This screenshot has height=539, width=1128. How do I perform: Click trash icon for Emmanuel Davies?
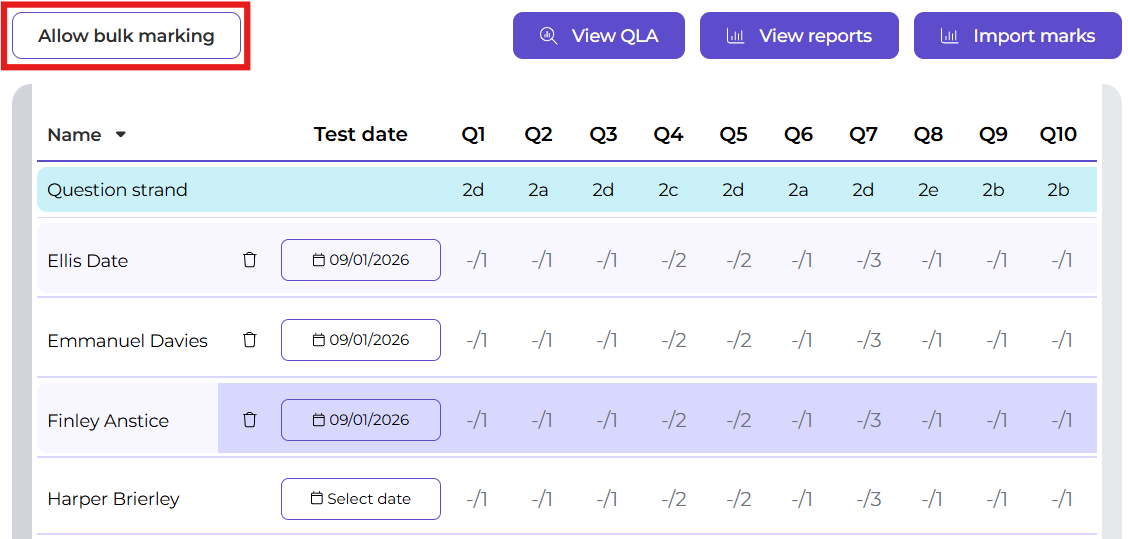[250, 340]
